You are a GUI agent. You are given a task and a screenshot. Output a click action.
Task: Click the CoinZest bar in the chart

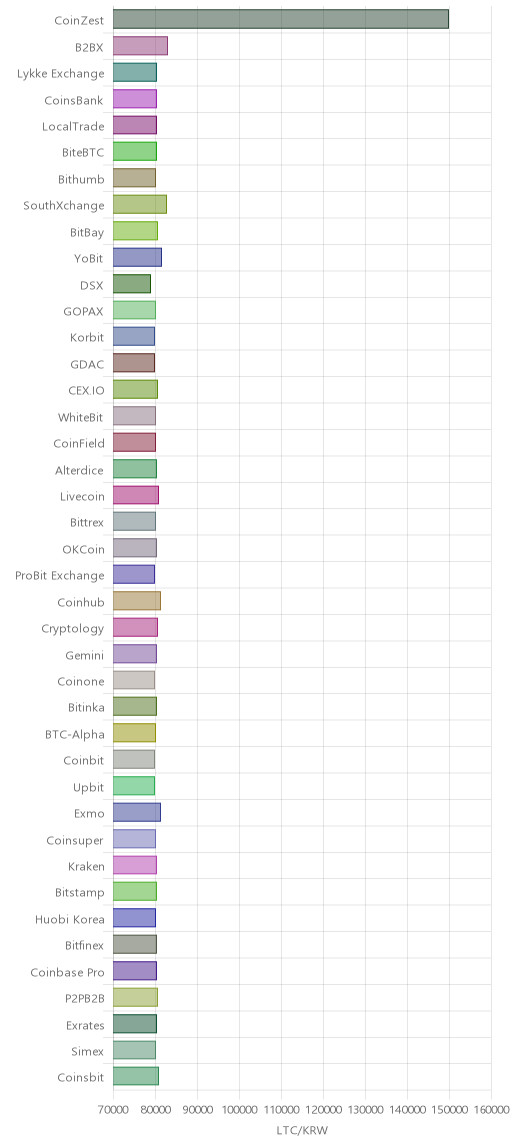281,20
